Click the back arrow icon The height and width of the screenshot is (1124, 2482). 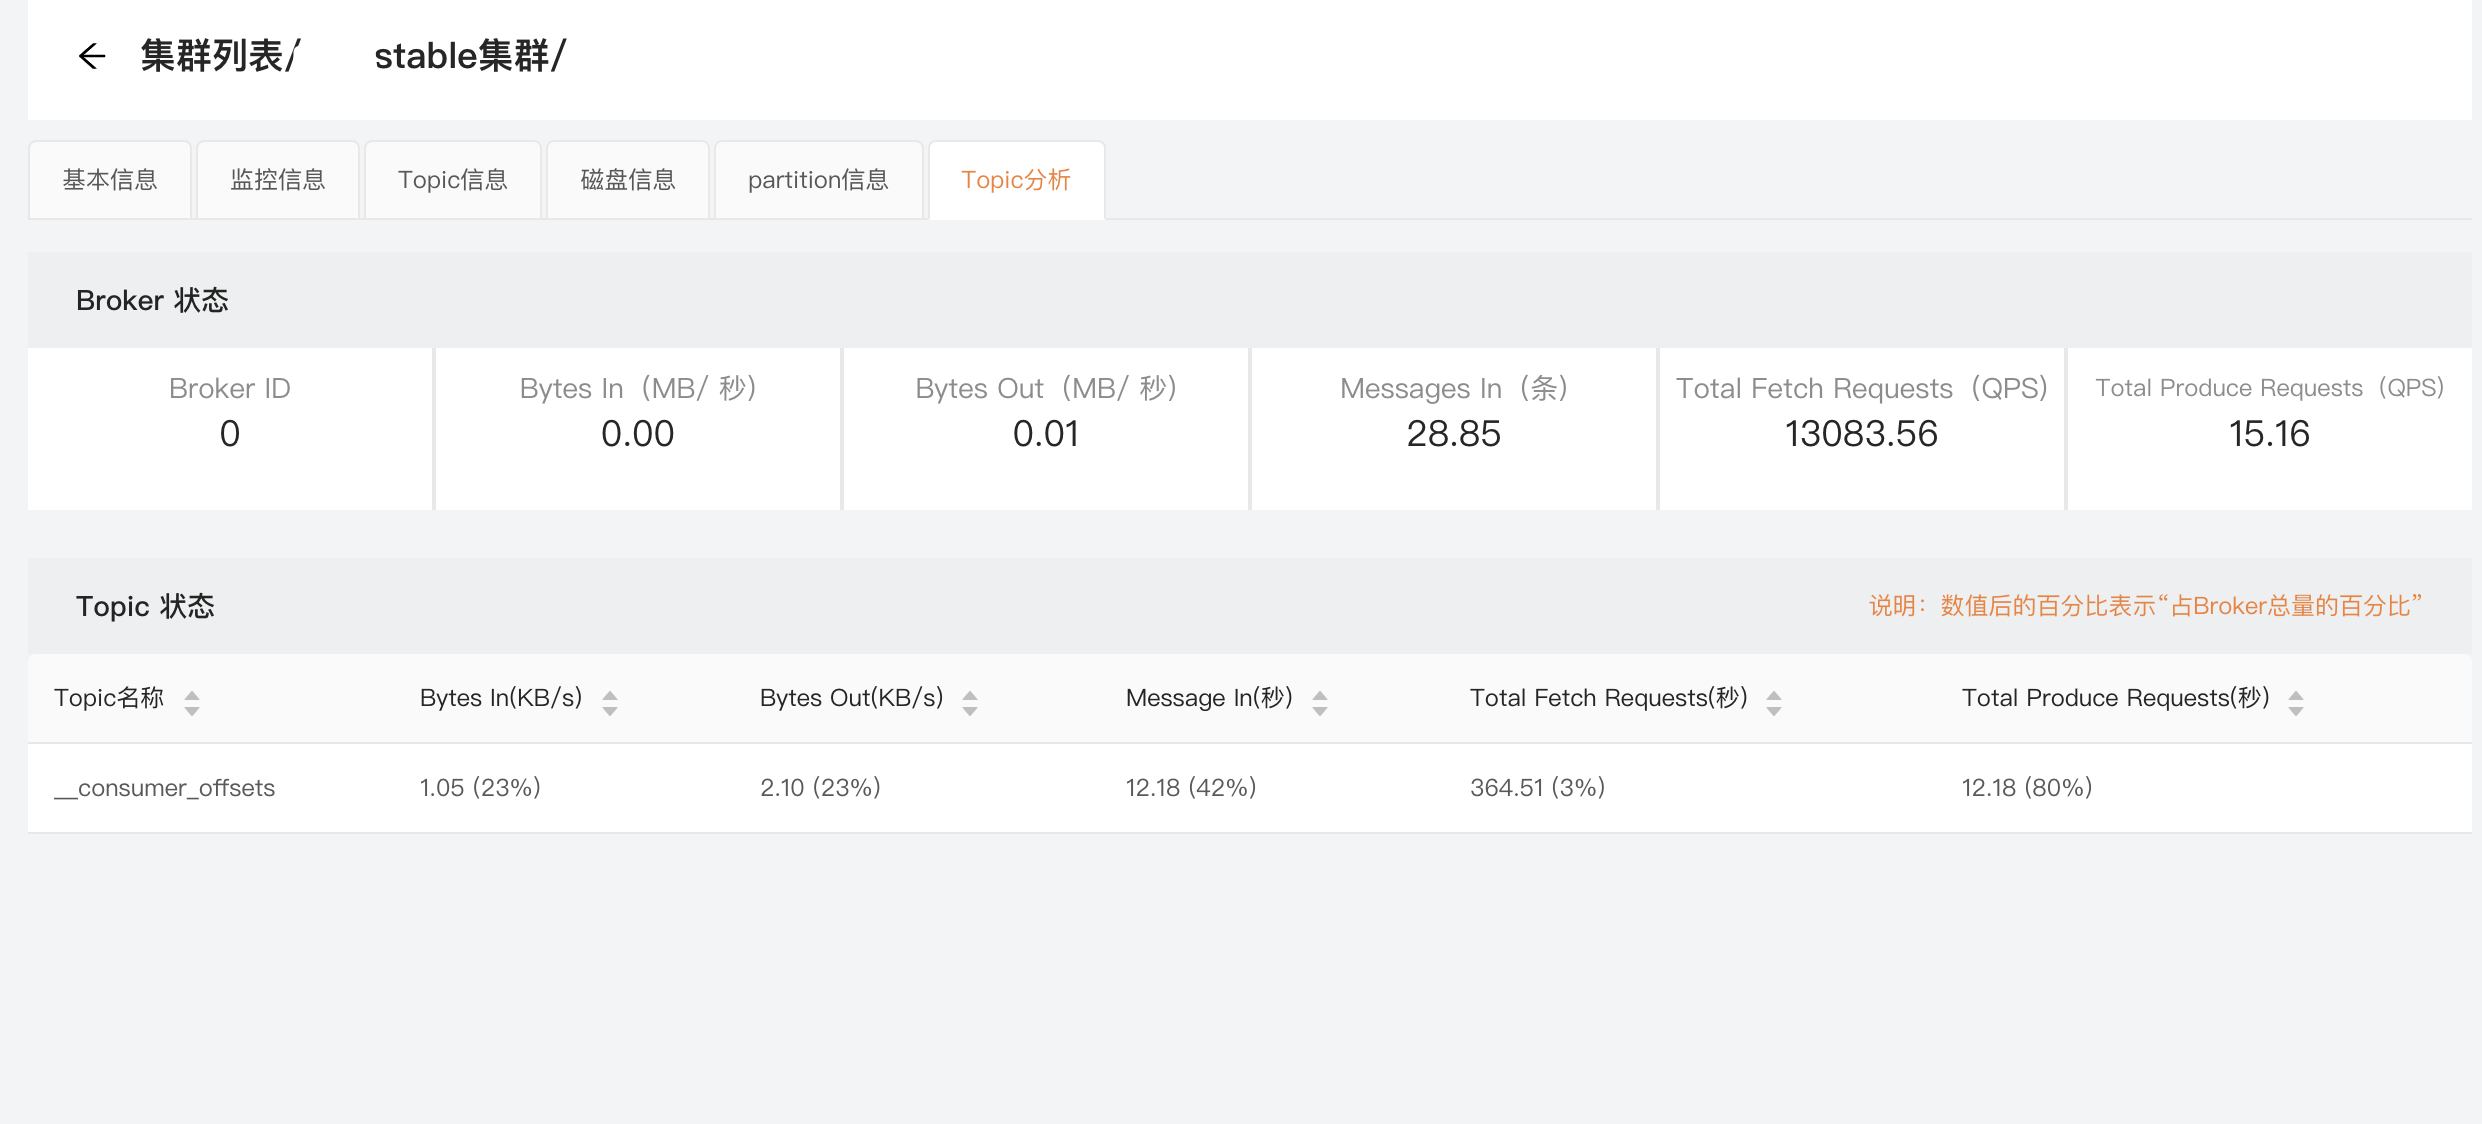91,56
